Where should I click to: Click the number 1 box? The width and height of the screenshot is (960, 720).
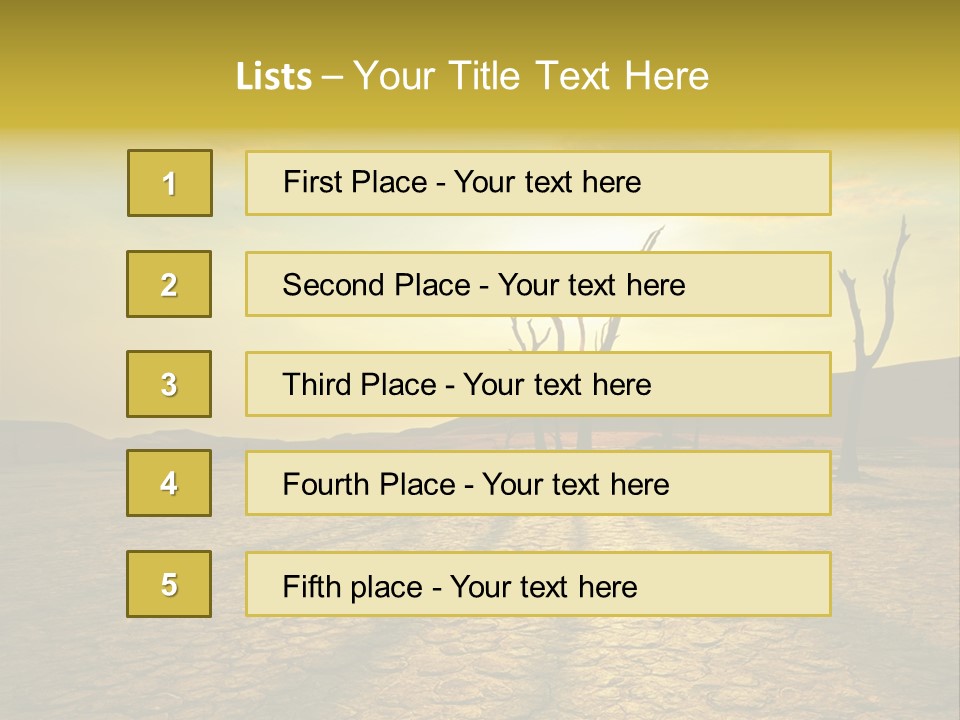tap(170, 183)
